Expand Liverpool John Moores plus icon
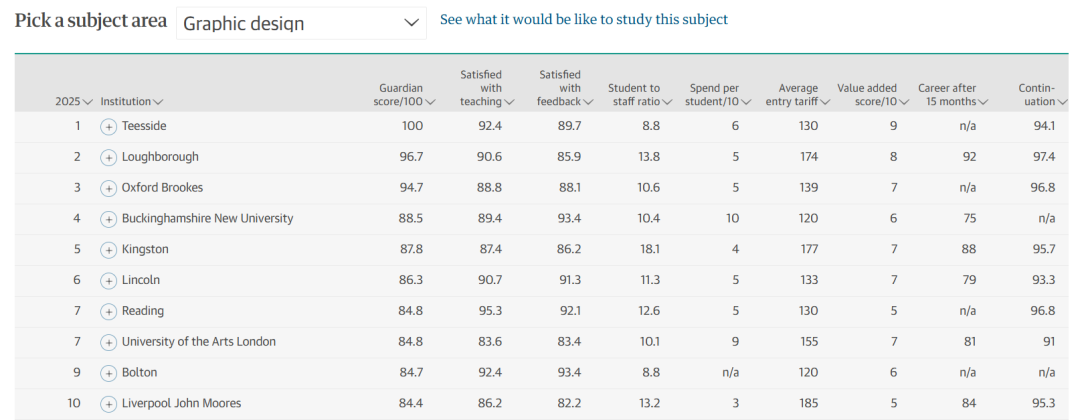The width and height of the screenshot is (1080, 420). coord(108,404)
